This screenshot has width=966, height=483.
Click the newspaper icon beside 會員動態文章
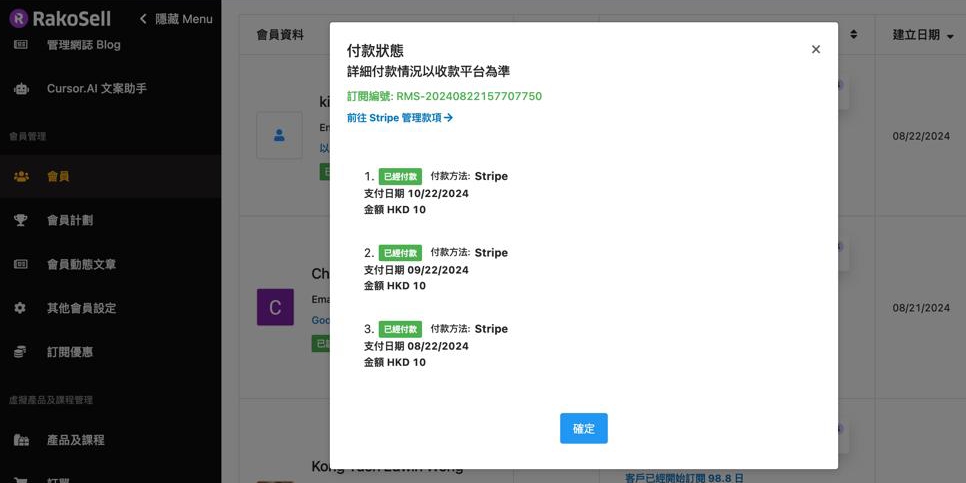pos(21,264)
